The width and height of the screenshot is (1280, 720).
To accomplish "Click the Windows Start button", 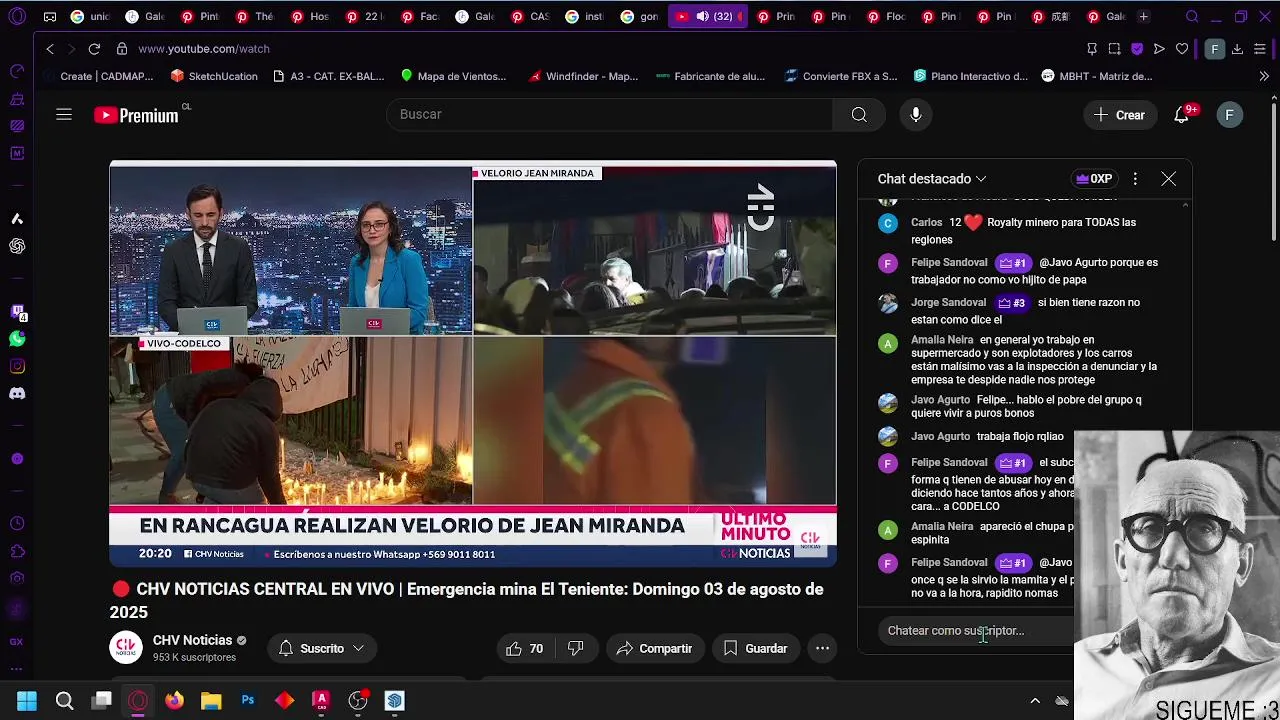I will [27, 700].
